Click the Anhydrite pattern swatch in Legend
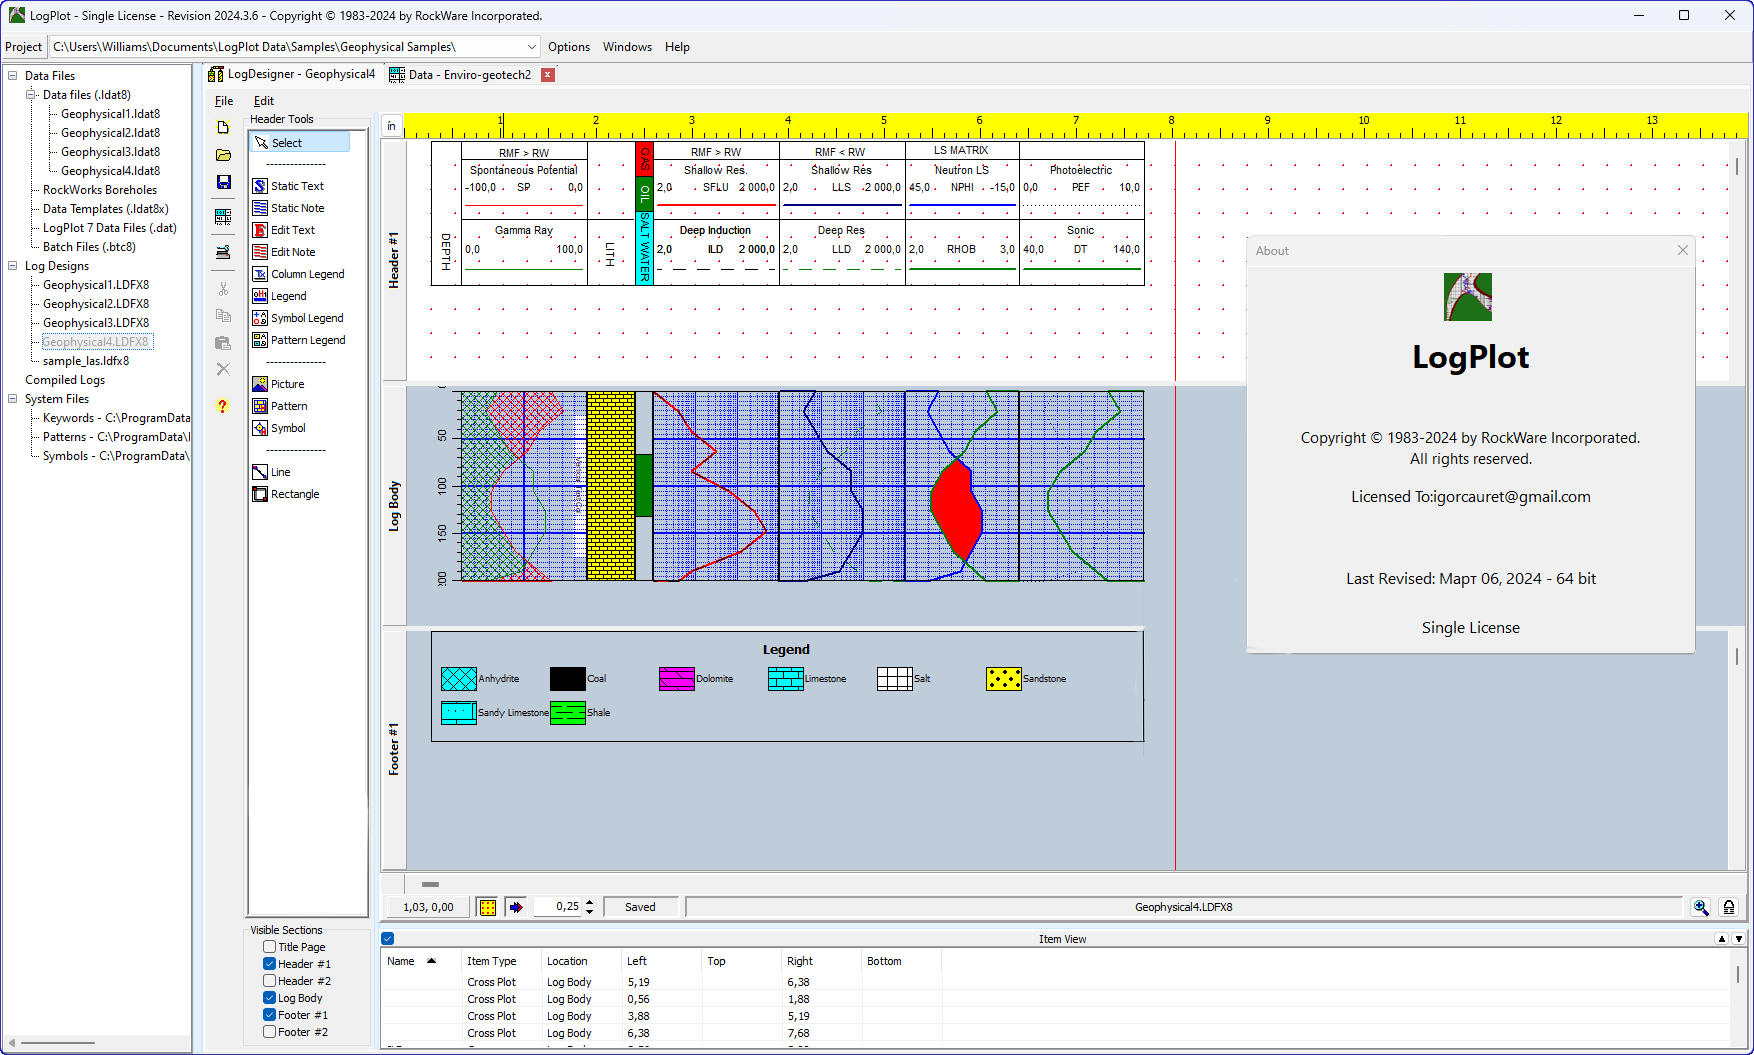1754x1055 pixels. point(459,679)
